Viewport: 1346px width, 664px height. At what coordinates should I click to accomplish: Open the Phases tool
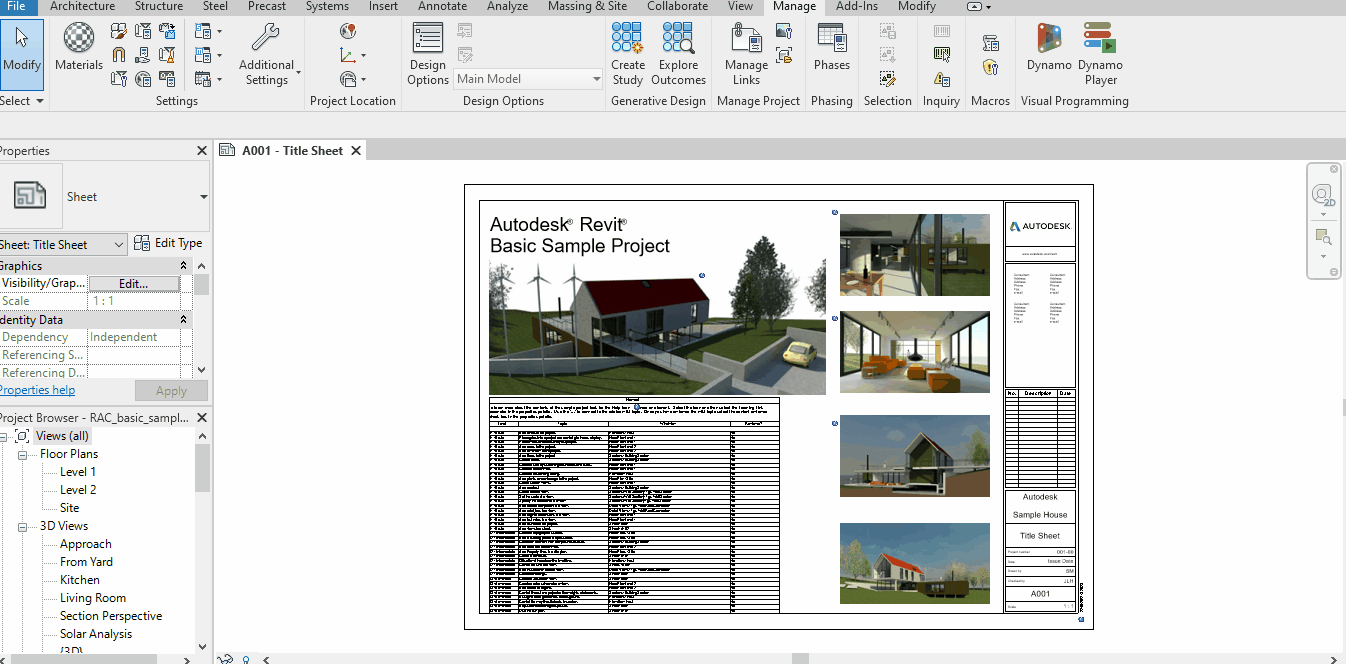[x=831, y=46]
